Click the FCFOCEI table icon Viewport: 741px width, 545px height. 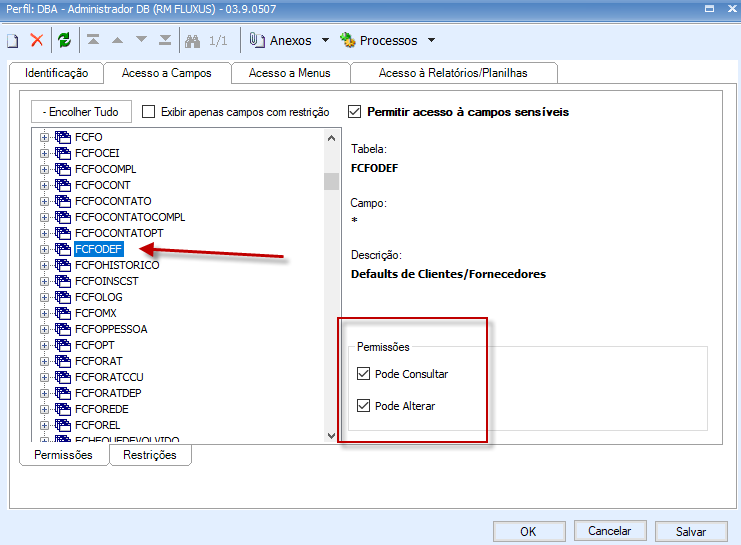coord(63,153)
